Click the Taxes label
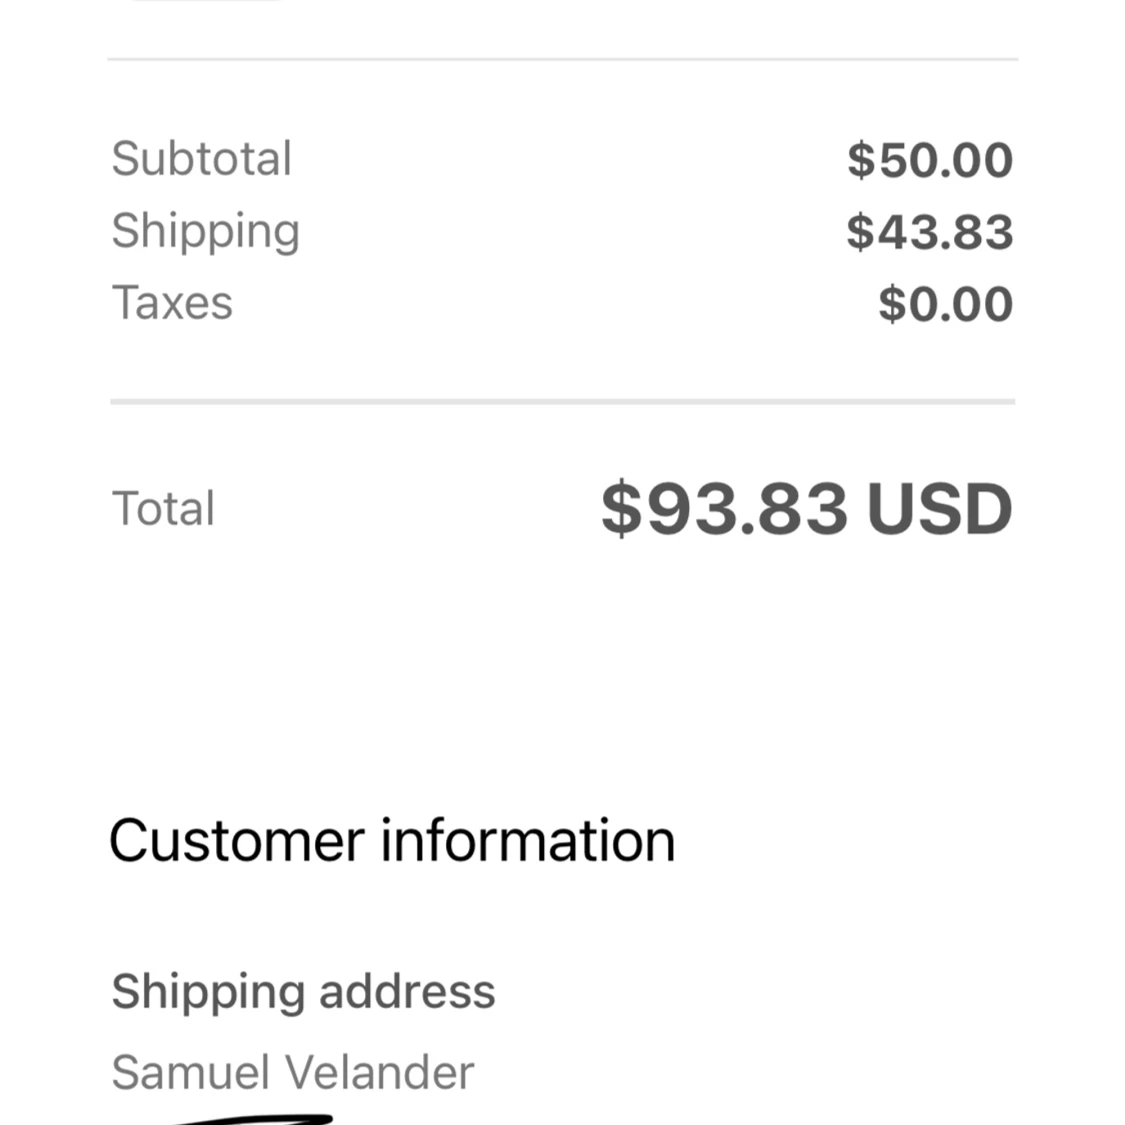 click(x=172, y=303)
